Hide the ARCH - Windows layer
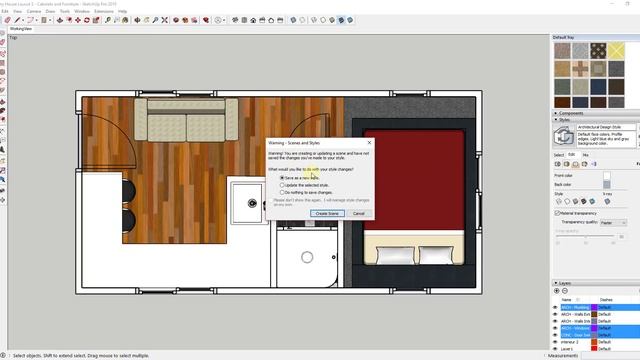 555,328
